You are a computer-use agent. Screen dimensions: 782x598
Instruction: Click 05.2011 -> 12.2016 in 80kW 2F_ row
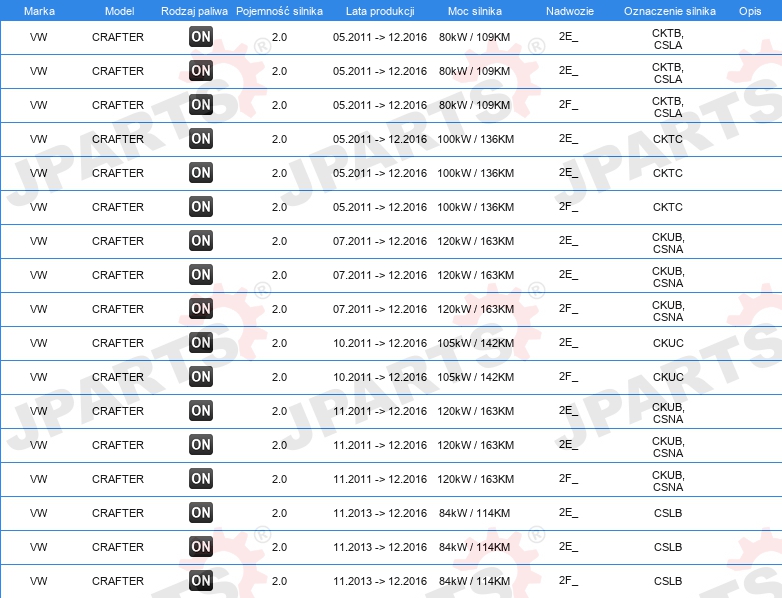coord(380,105)
